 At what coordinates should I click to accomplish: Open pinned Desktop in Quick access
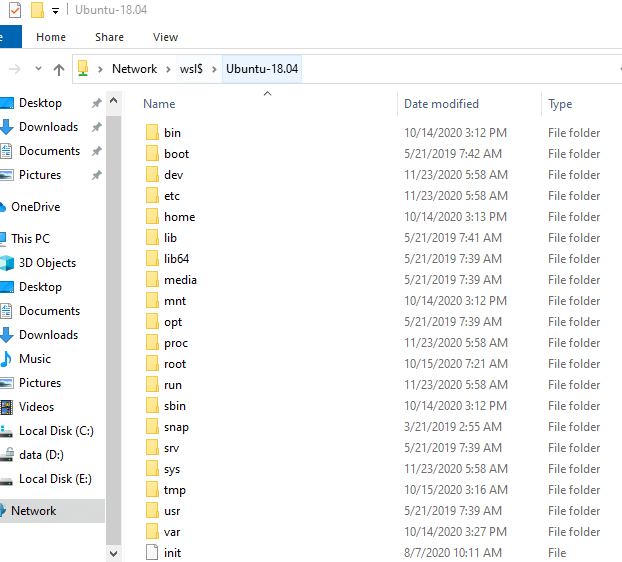40,103
